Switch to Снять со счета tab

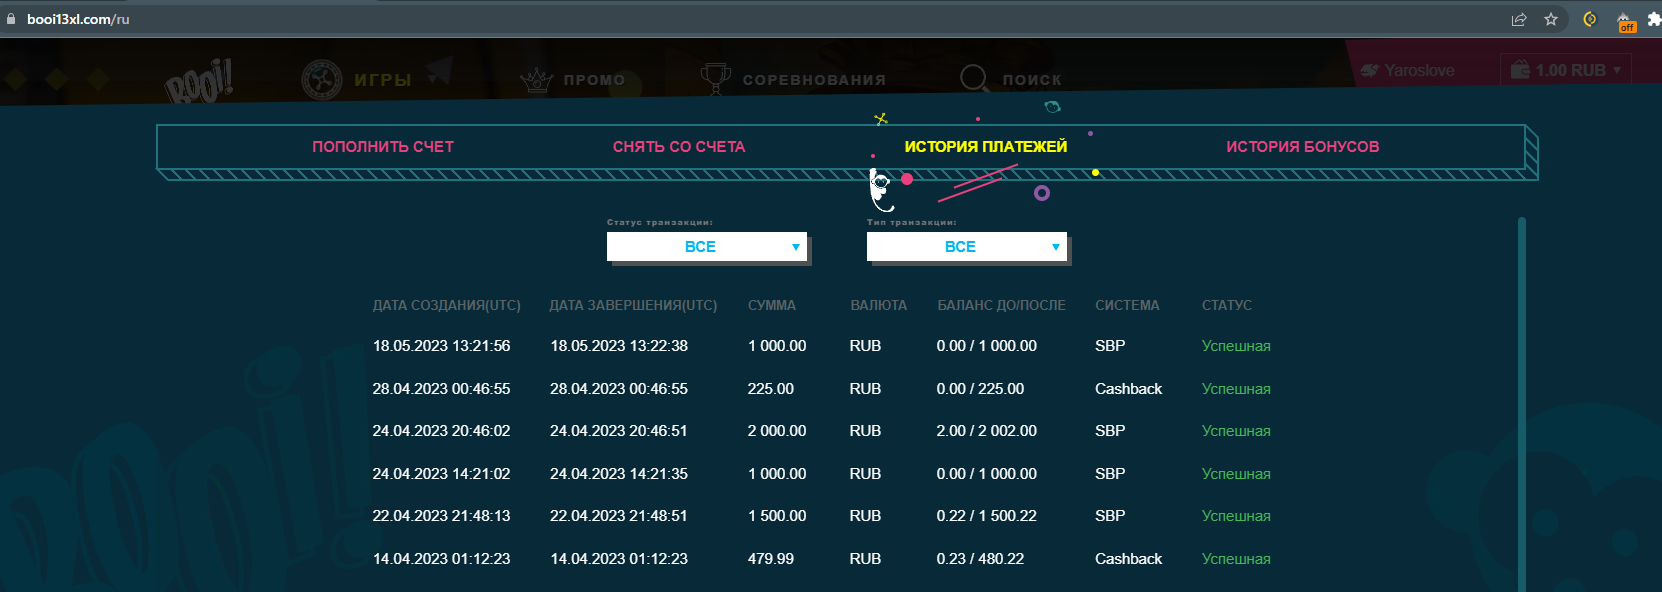tap(679, 147)
